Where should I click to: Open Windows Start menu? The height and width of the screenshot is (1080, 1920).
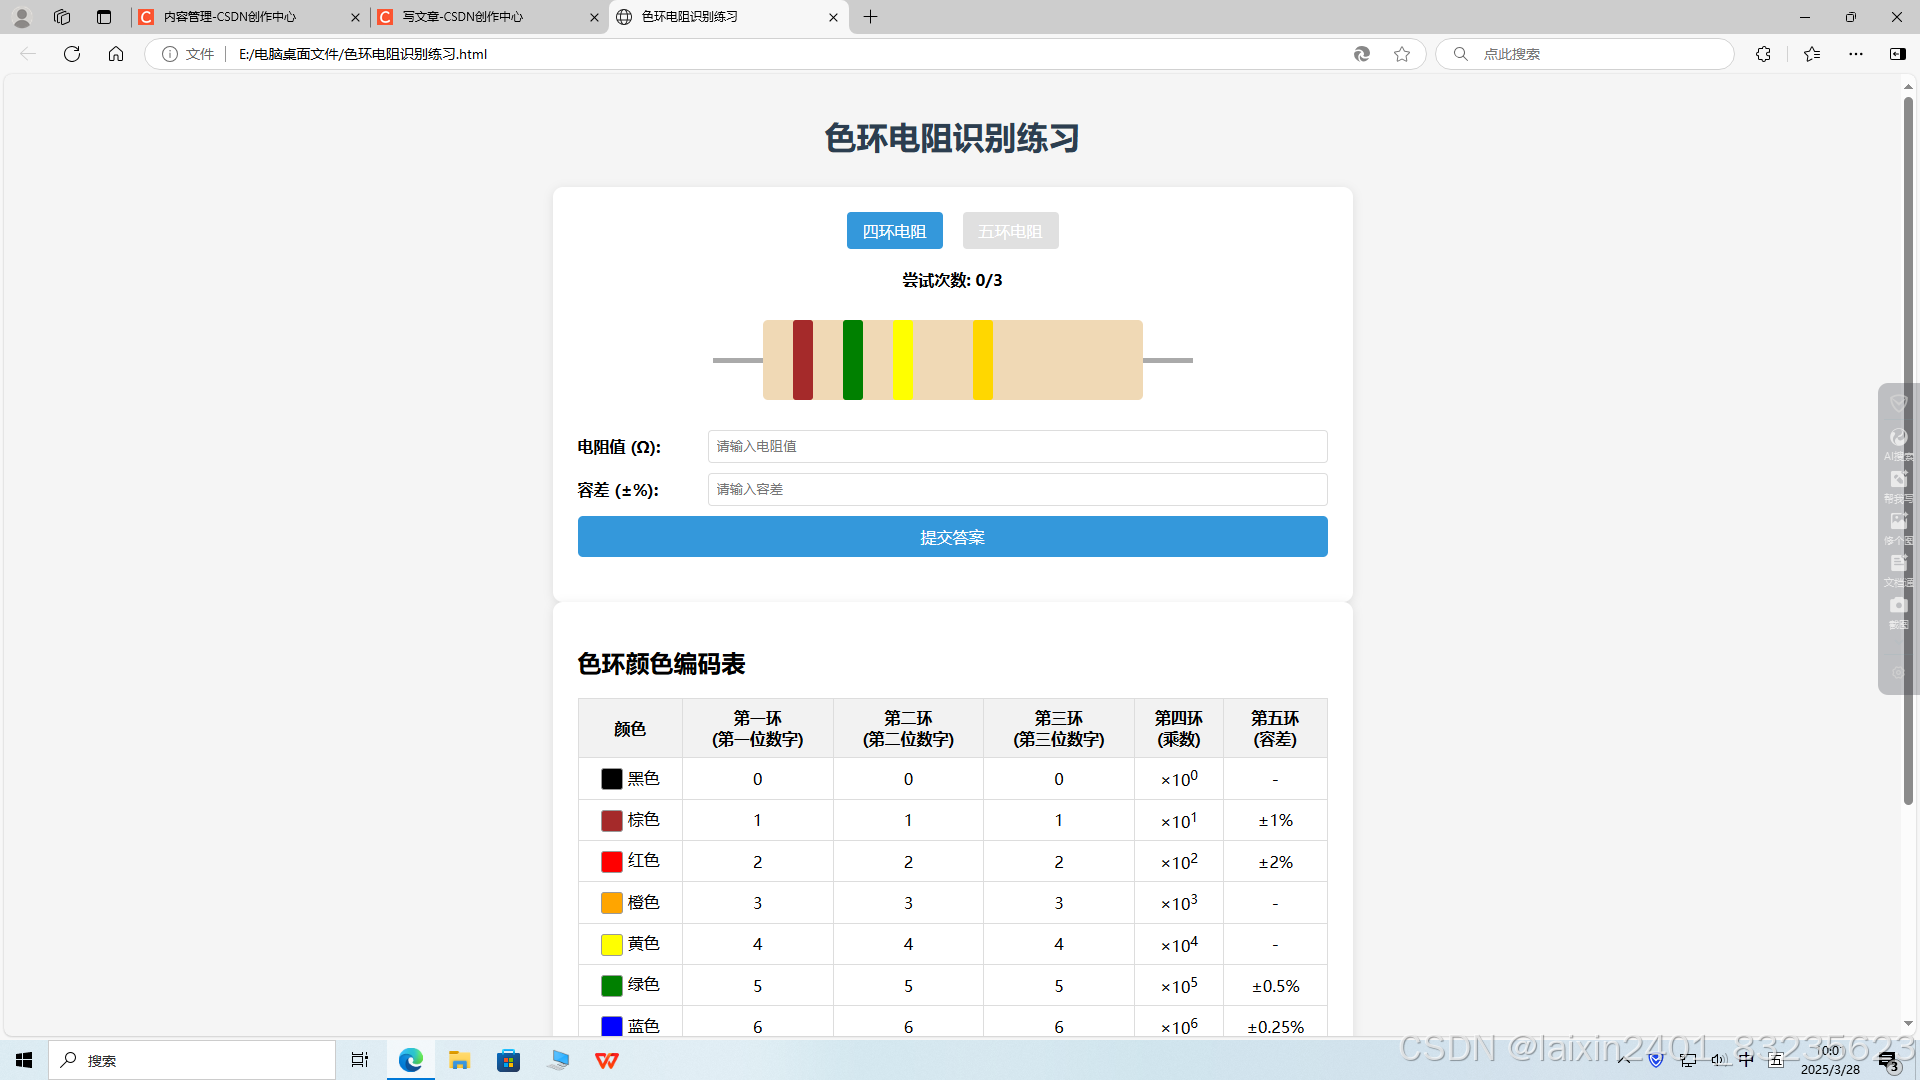click(24, 1060)
